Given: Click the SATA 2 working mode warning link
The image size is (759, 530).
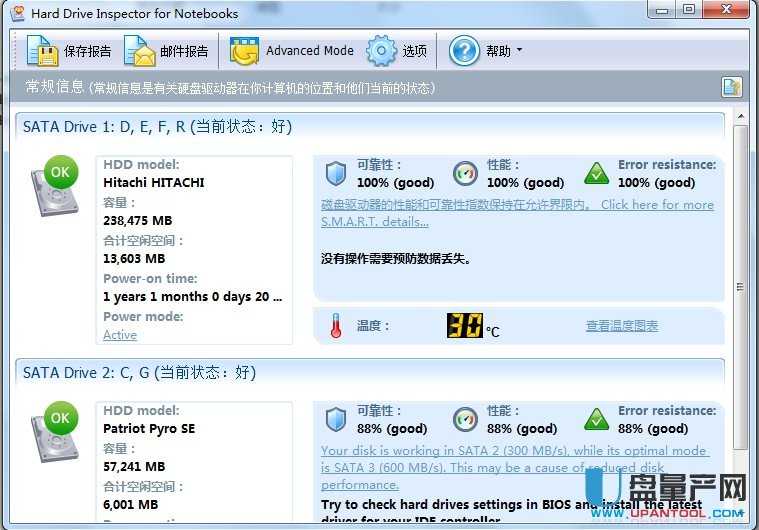Looking at the screenshot, I should click(514, 467).
